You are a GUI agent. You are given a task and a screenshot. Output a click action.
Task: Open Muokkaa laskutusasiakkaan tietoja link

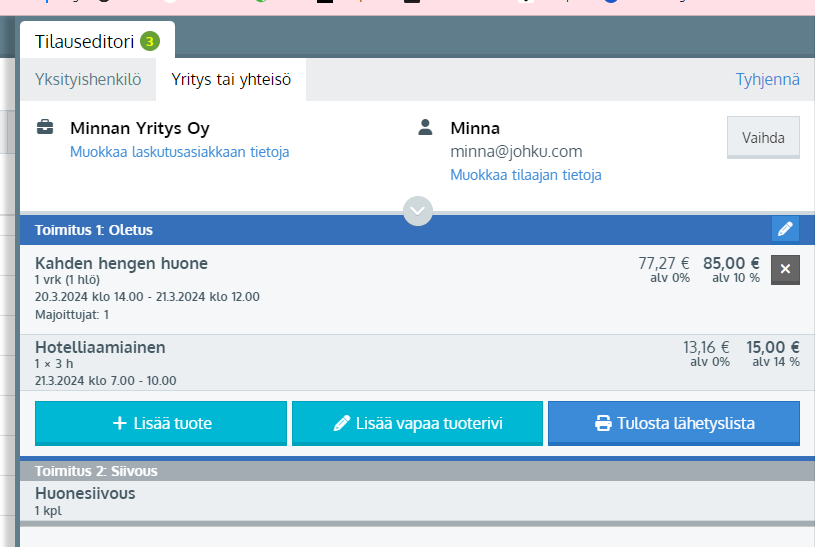tap(179, 152)
